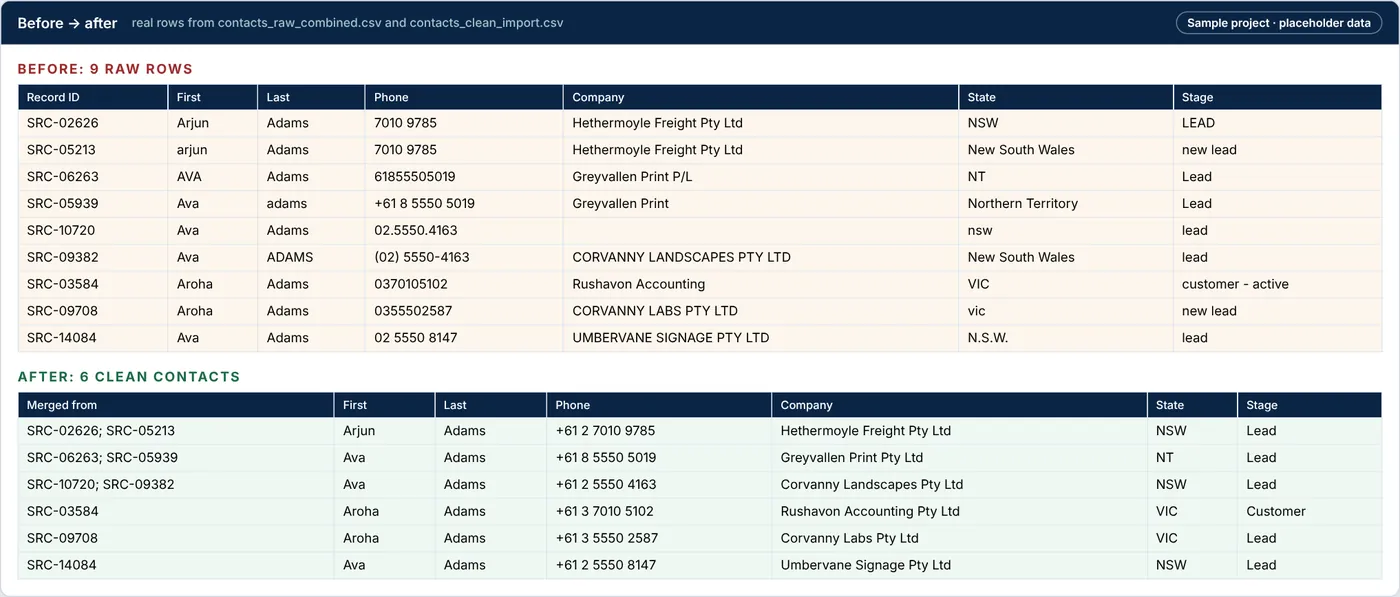Click the 'BEFORE: 9 RAW ROWS' heading
Screen dimensions: 1400x597
coord(105,69)
